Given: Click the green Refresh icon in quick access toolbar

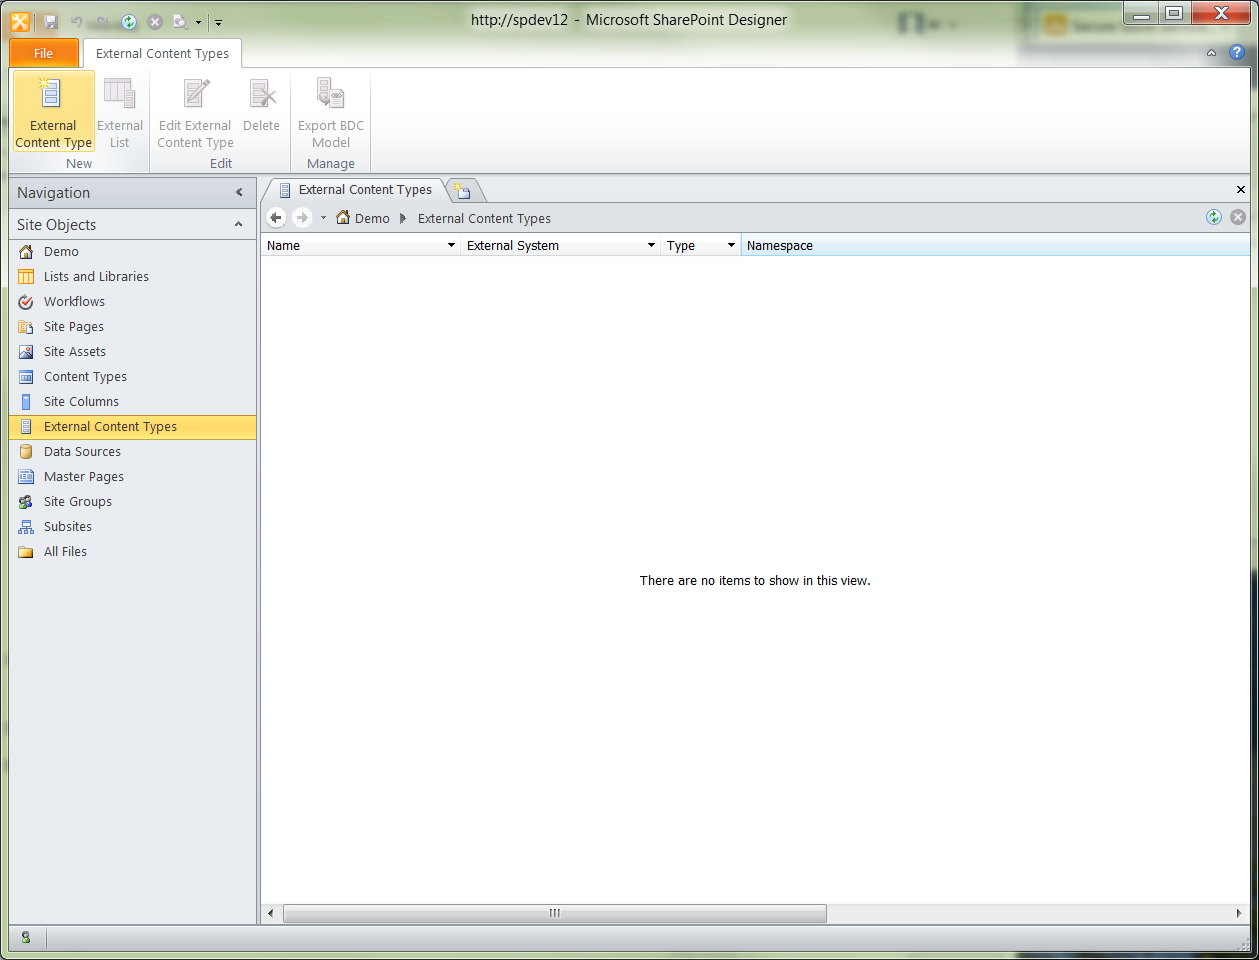Looking at the screenshot, I should pyautogui.click(x=129, y=21).
